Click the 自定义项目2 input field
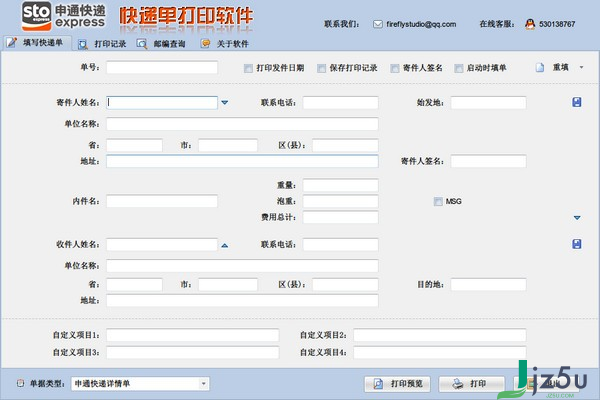This screenshot has width=600, height=400. click(x=440, y=335)
